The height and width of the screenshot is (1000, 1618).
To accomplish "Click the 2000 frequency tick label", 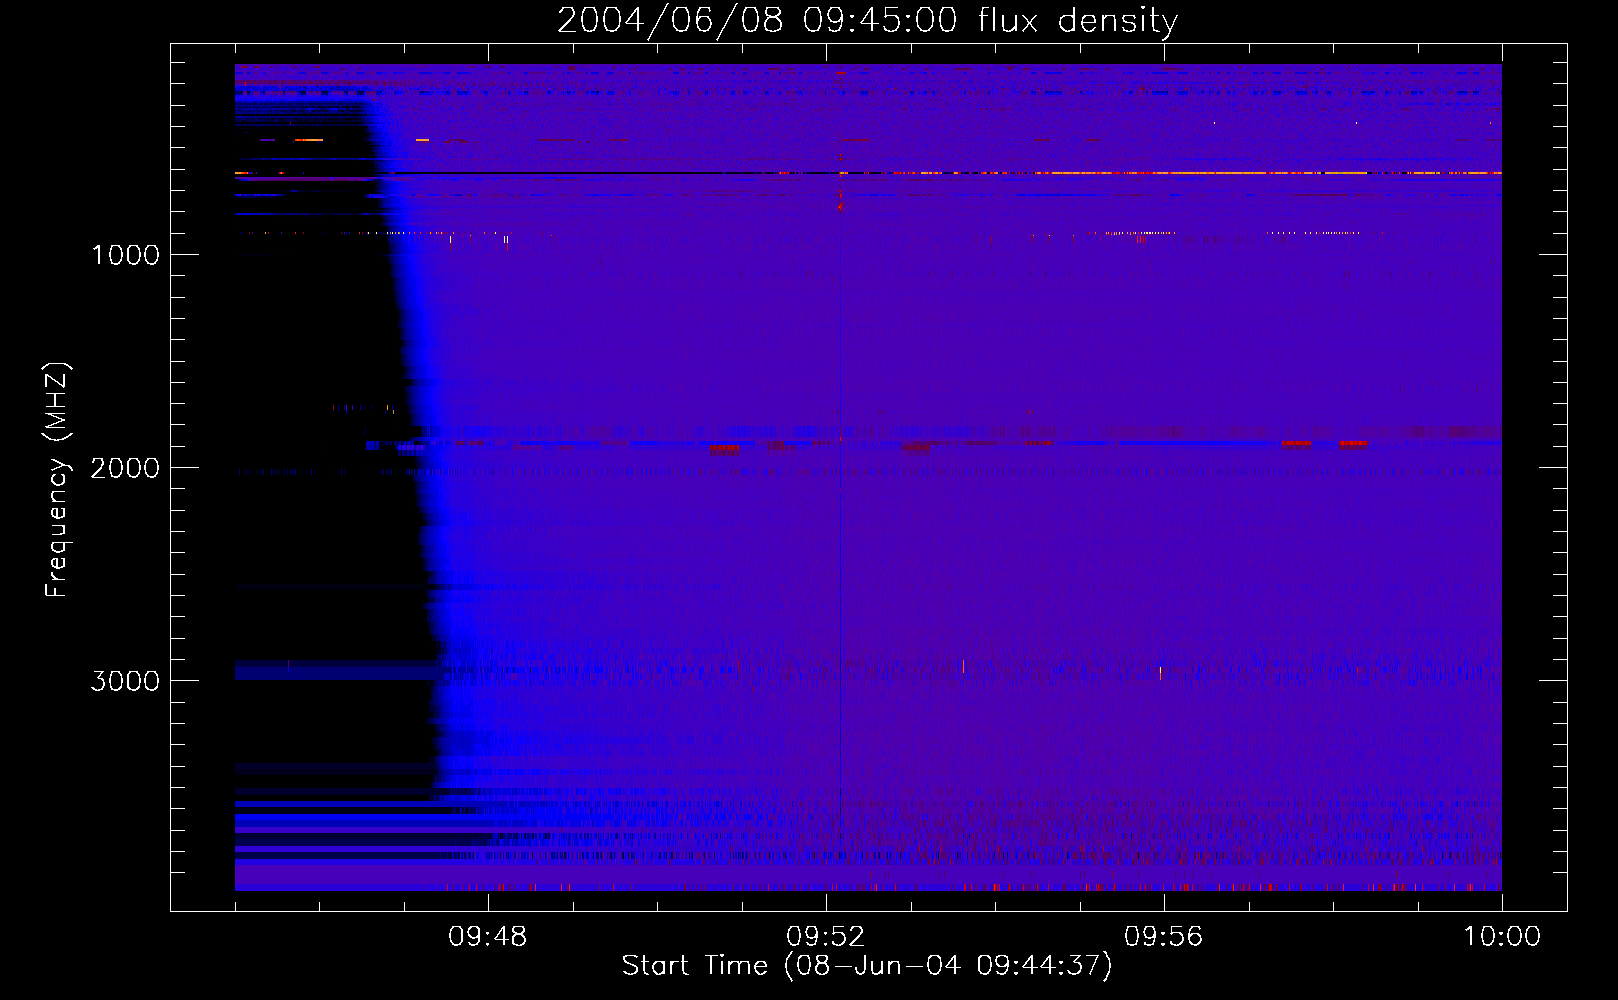I will point(125,468).
